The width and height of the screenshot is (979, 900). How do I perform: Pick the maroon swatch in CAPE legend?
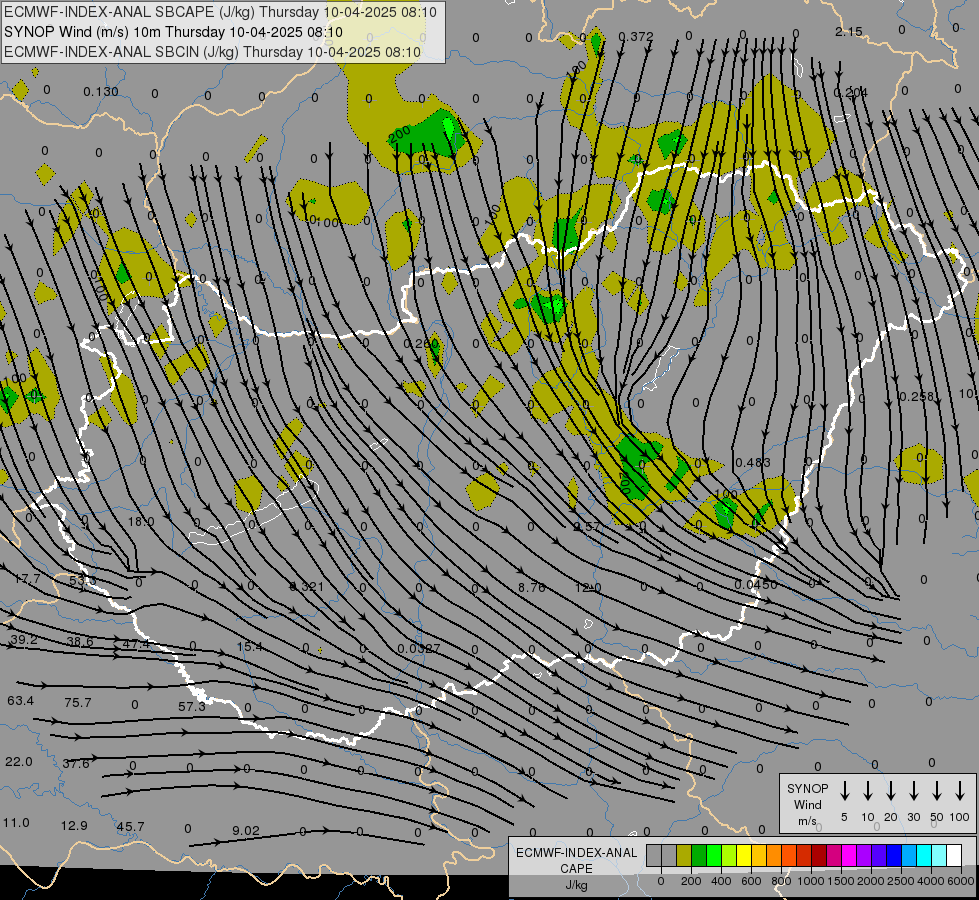click(x=819, y=856)
